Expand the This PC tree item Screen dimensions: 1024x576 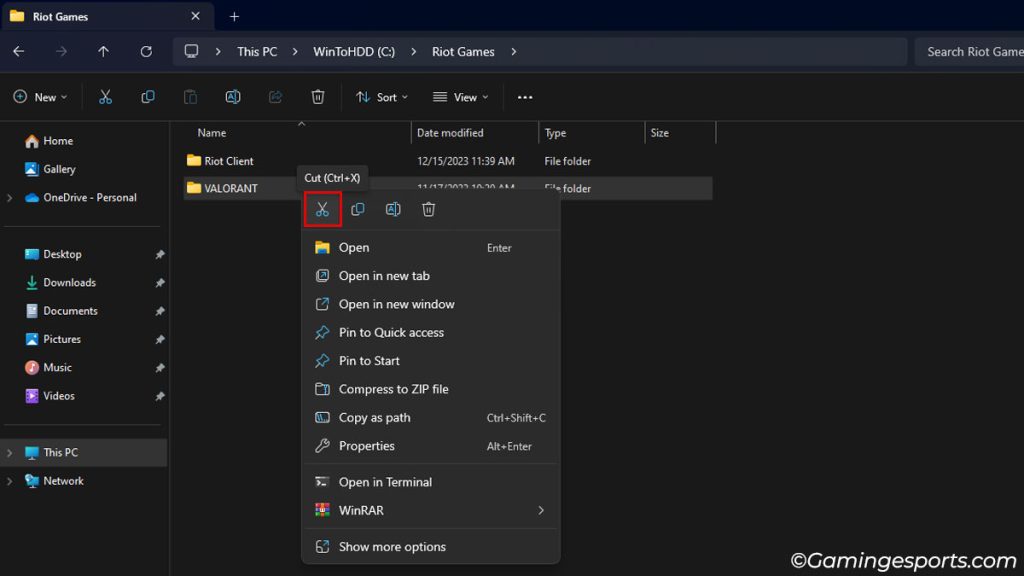pos(8,452)
